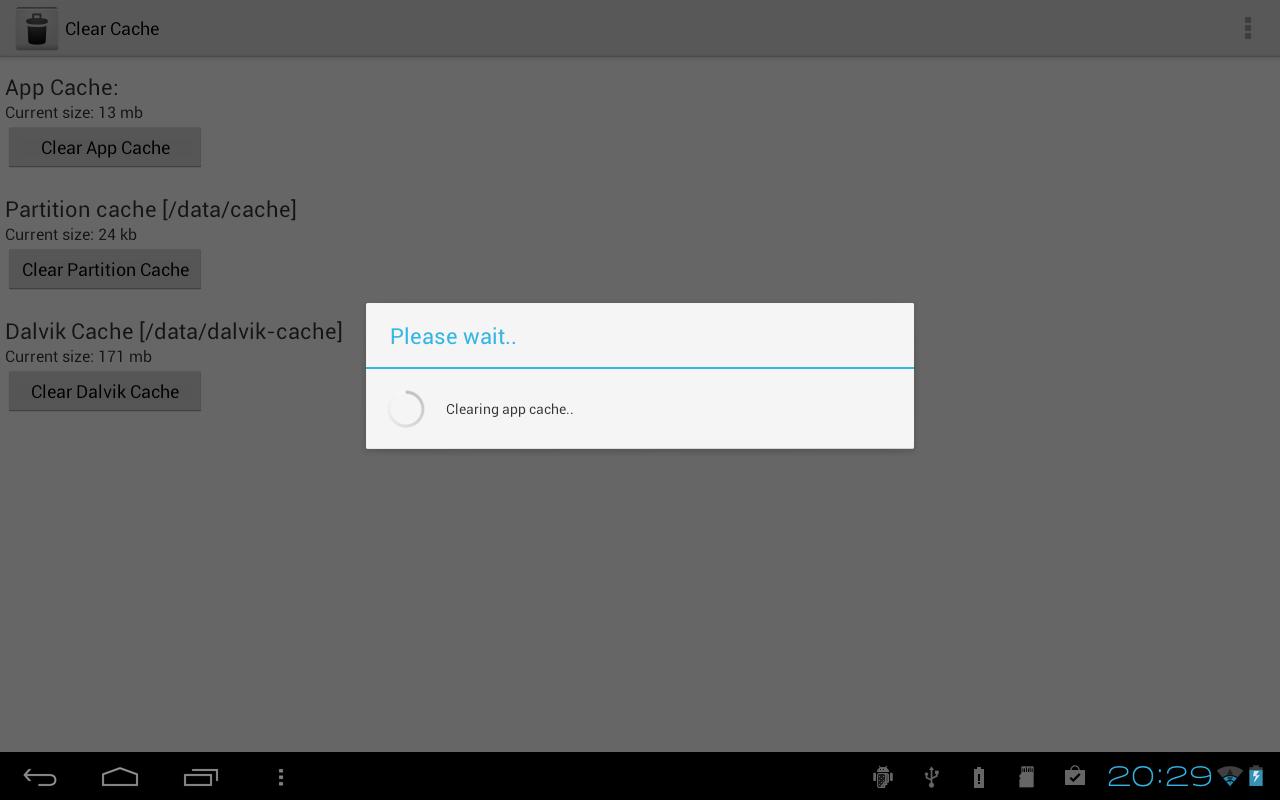Tap the shopping bag checkmark notification icon
The image size is (1280, 800).
pyautogui.click(x=1075, y=776)
